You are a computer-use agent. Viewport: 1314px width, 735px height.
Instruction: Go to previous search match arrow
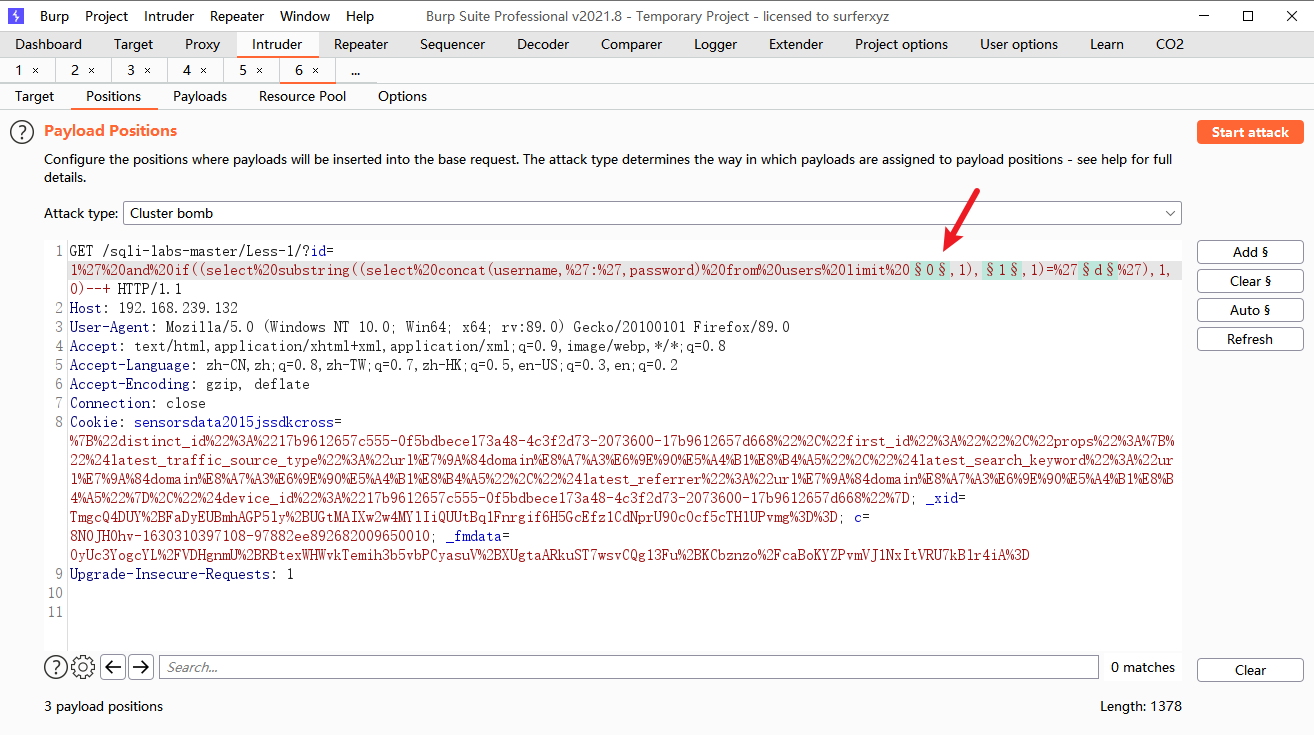click(x=113, y=667)
